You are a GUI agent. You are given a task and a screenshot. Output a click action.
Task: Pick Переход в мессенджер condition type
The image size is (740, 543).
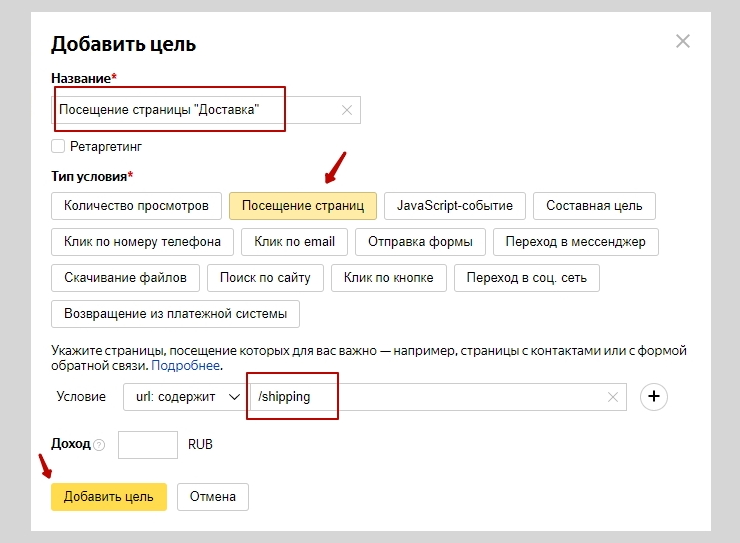coord(575,242)
